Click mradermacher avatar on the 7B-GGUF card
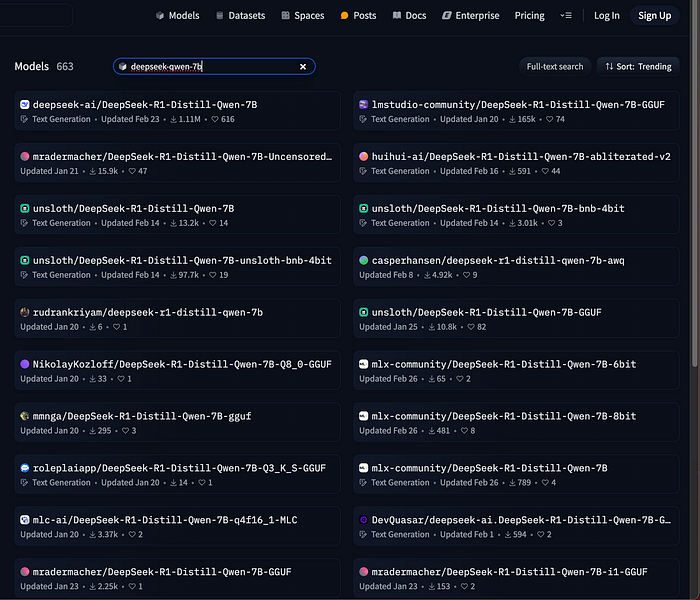 pos(25,572)
